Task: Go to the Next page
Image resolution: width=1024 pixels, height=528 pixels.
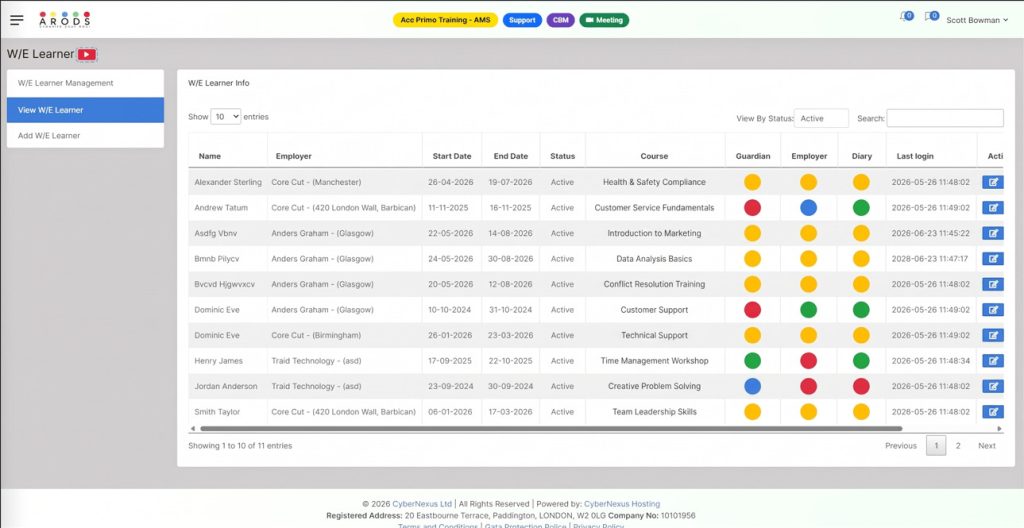Action: [x=987, y=446]
